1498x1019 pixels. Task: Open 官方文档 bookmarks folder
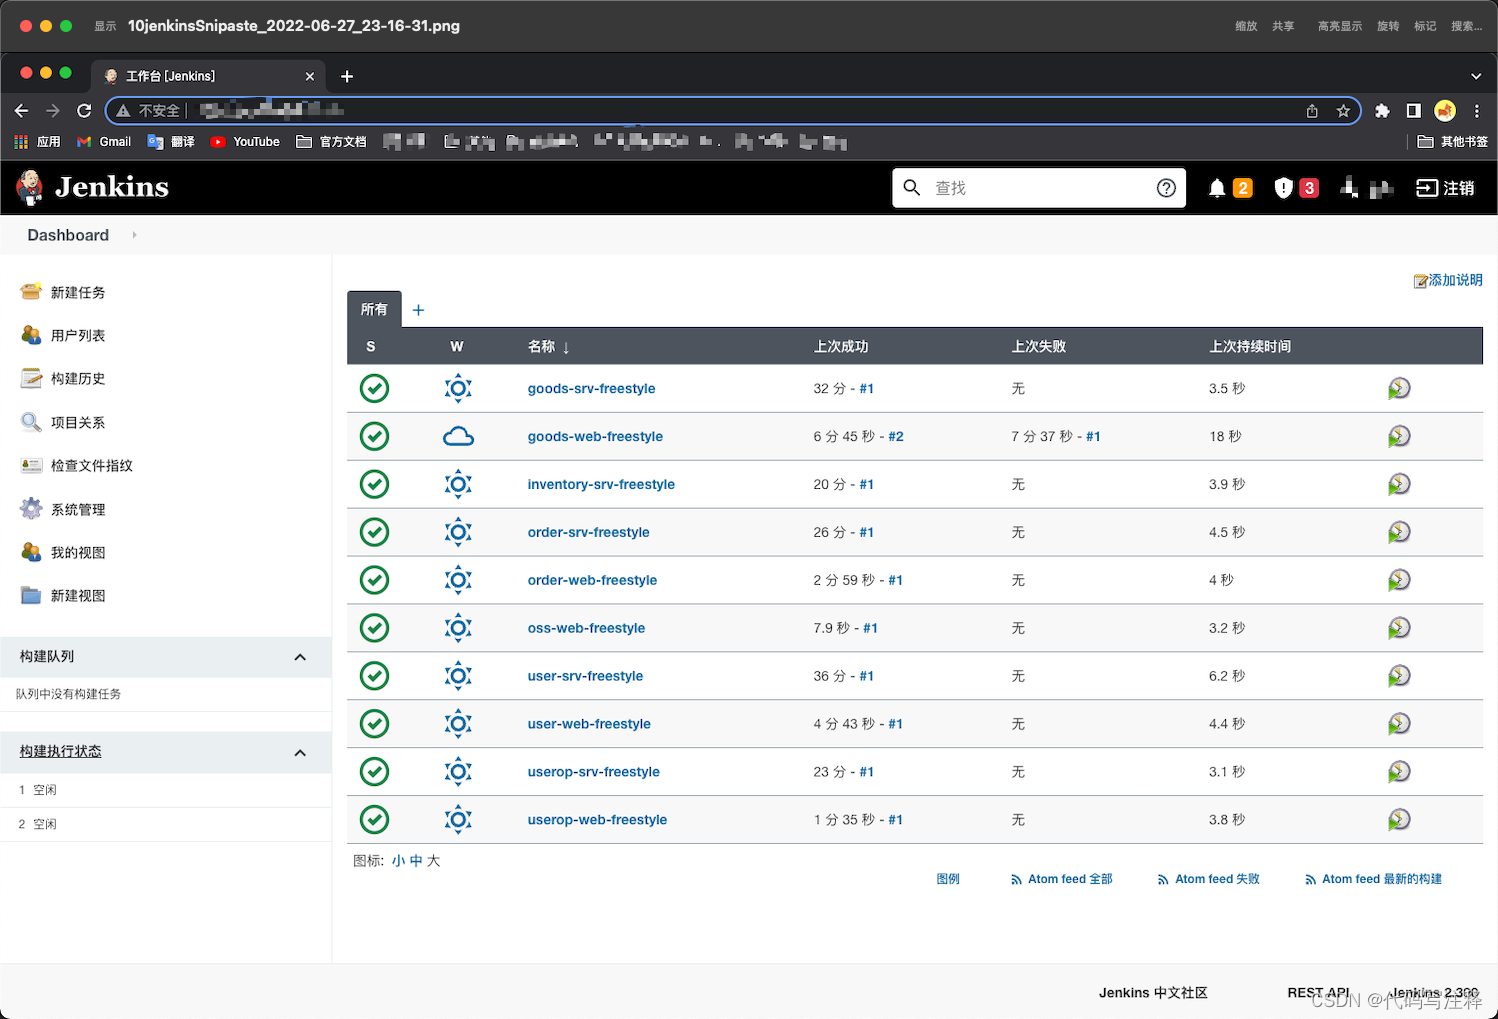pos(331,142)
